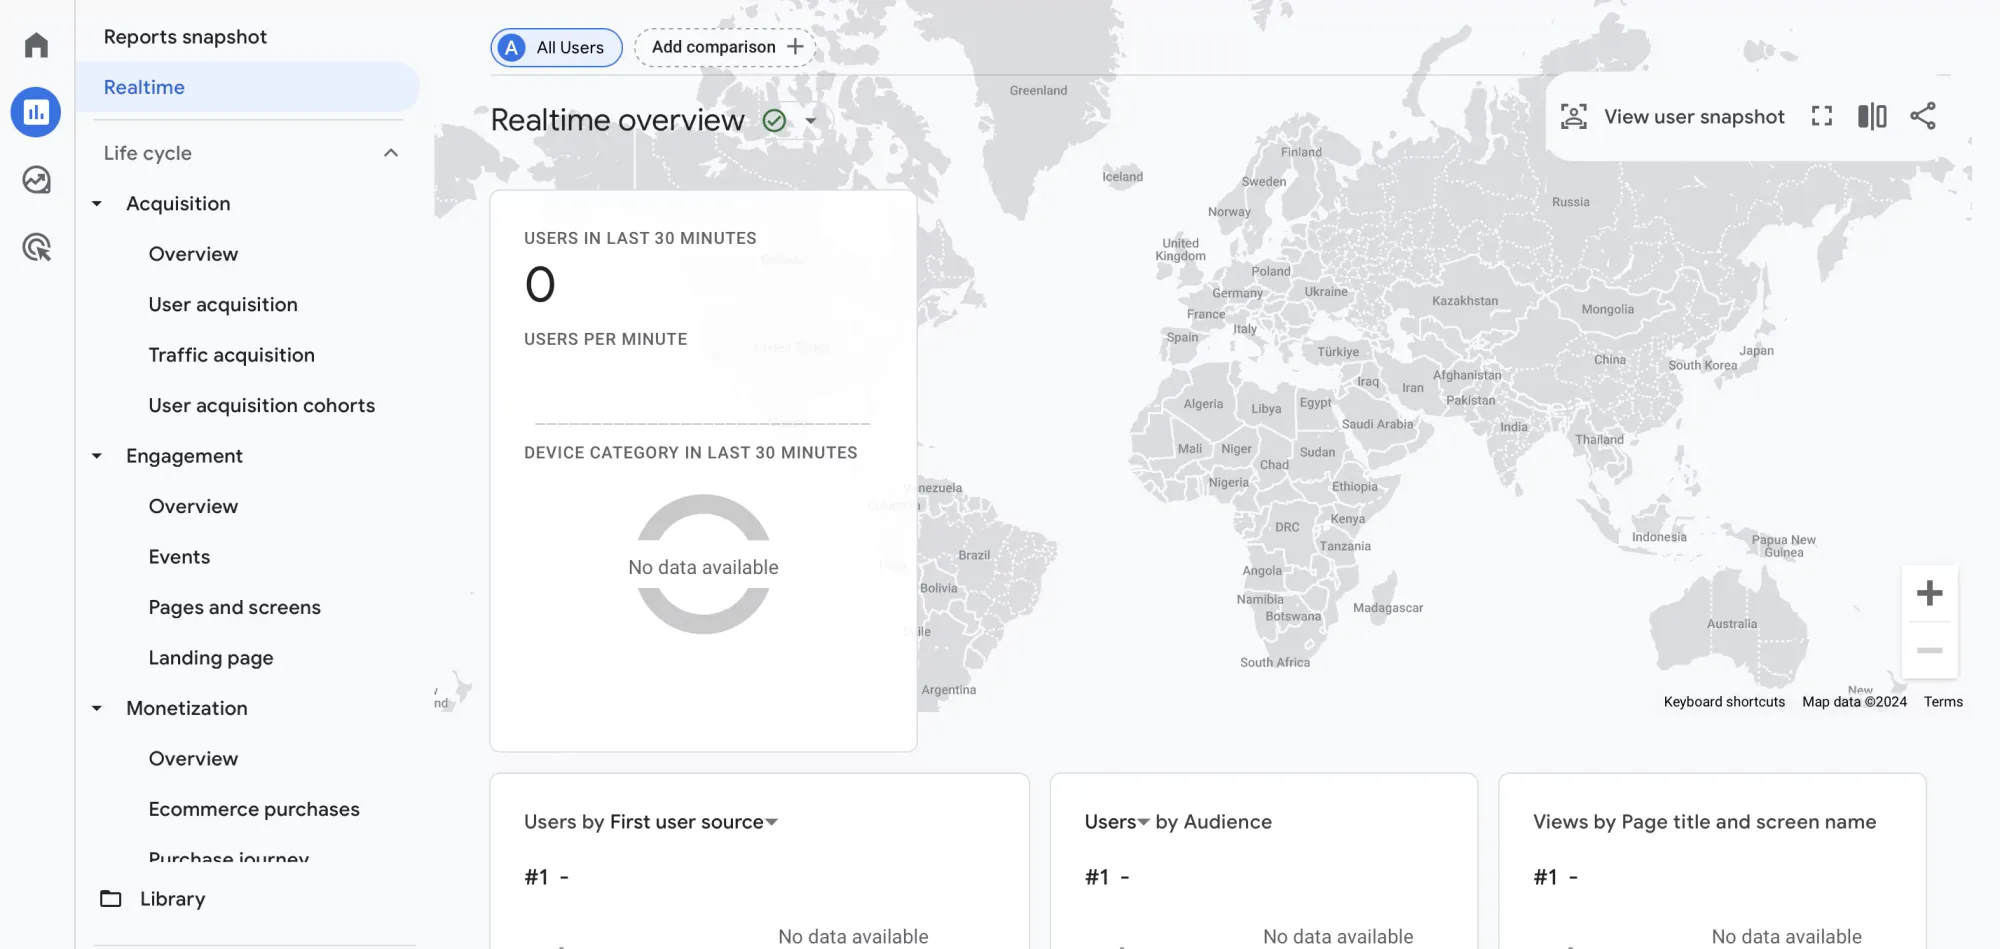Screen dimensions: 2000x949
Task: Zoom in on the world map
Action: click(1929, 592)
